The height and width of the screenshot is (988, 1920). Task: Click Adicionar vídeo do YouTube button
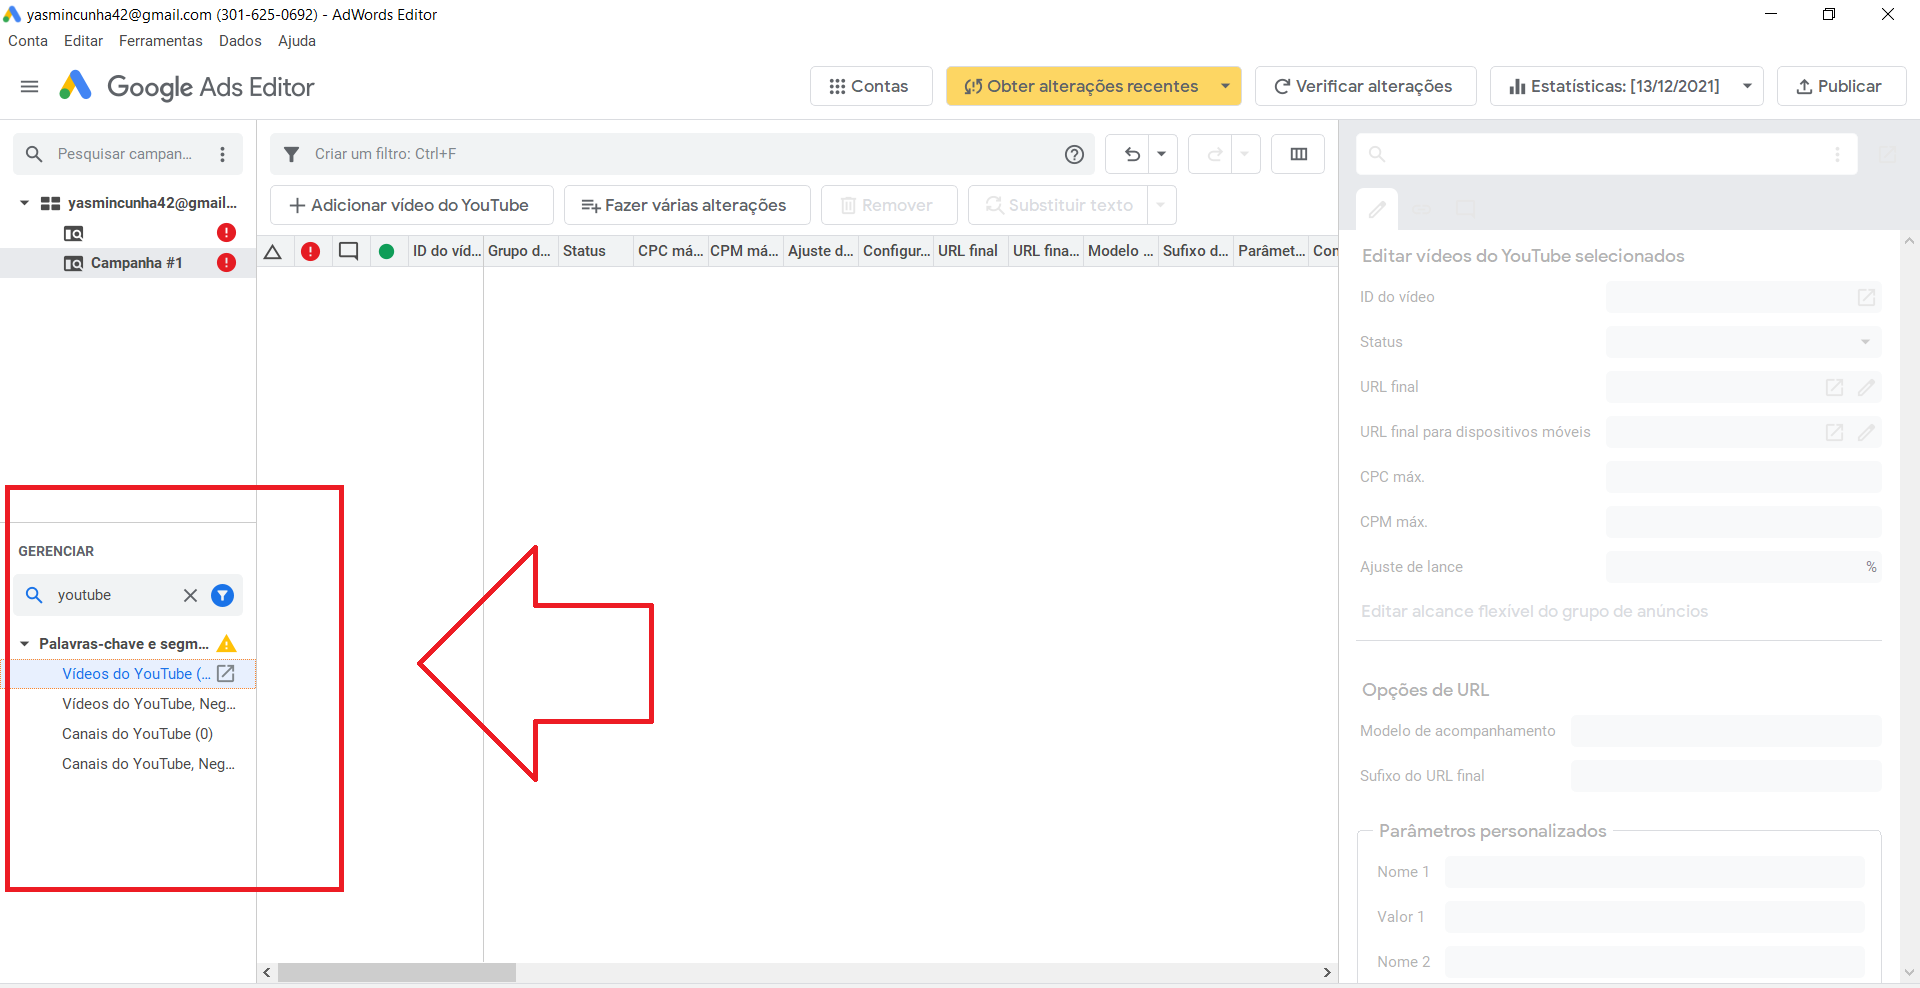pos(411,205)
